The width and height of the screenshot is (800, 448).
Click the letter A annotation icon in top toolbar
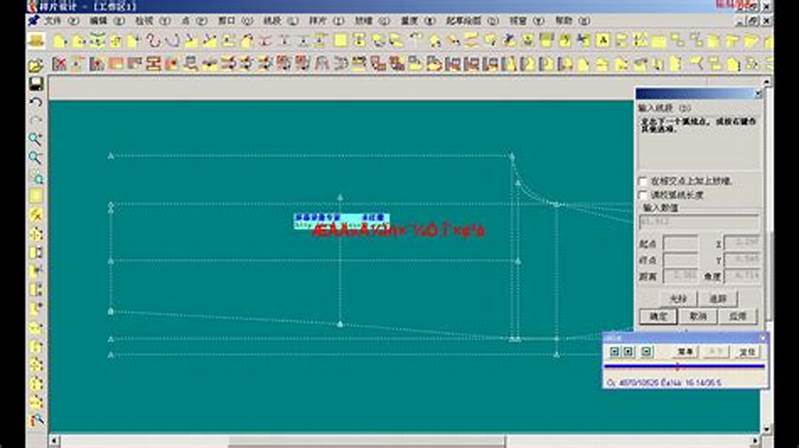tap(603, 41)
